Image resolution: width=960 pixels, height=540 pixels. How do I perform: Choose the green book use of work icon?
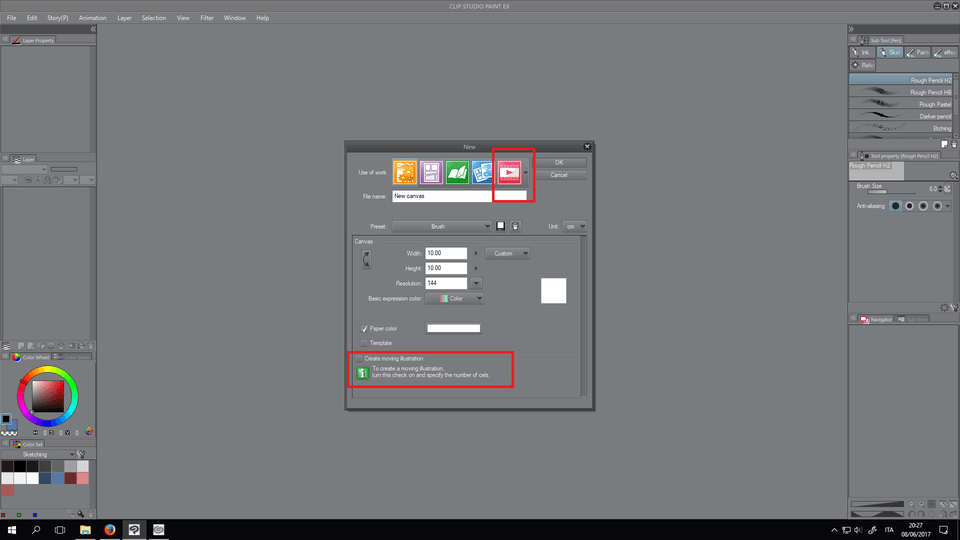pos(457,172)
